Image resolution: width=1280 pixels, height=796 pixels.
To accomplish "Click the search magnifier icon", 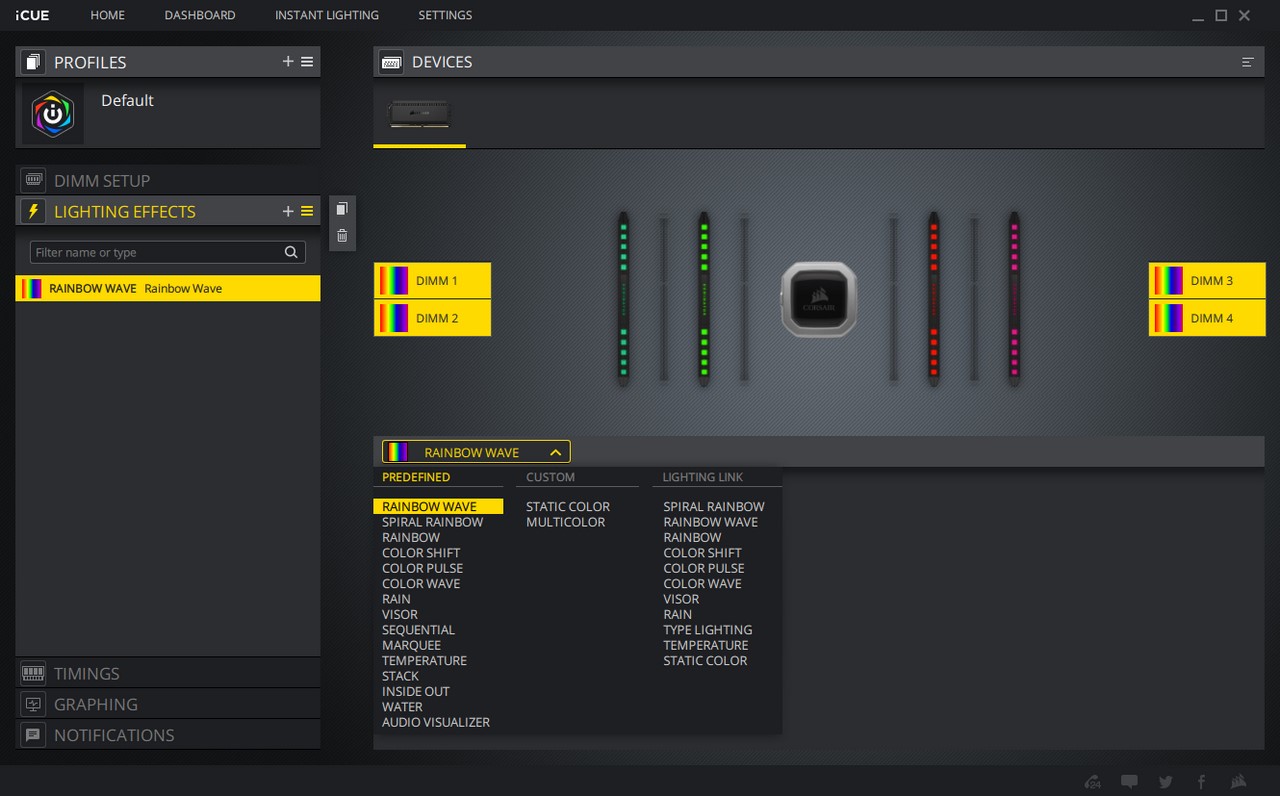I will (291, 252).
